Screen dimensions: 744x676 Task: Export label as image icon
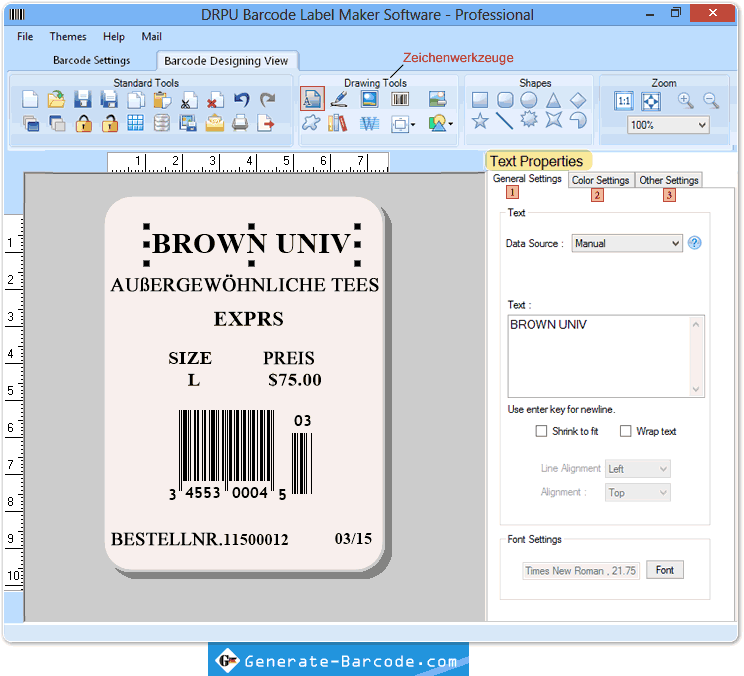[x=188, y=123]
